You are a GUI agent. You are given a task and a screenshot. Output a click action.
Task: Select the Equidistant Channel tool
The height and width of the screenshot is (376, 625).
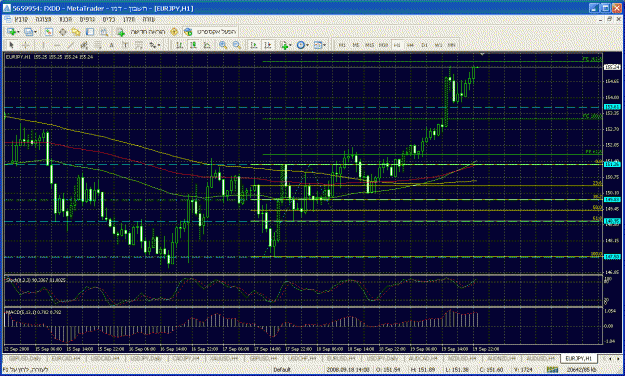[84, 45]
